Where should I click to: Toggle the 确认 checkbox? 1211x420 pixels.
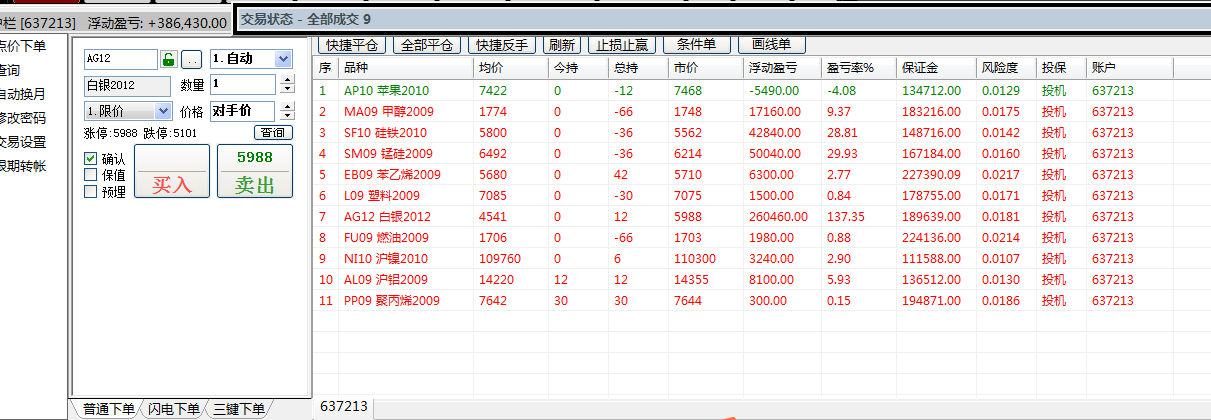tap(91, 158)
